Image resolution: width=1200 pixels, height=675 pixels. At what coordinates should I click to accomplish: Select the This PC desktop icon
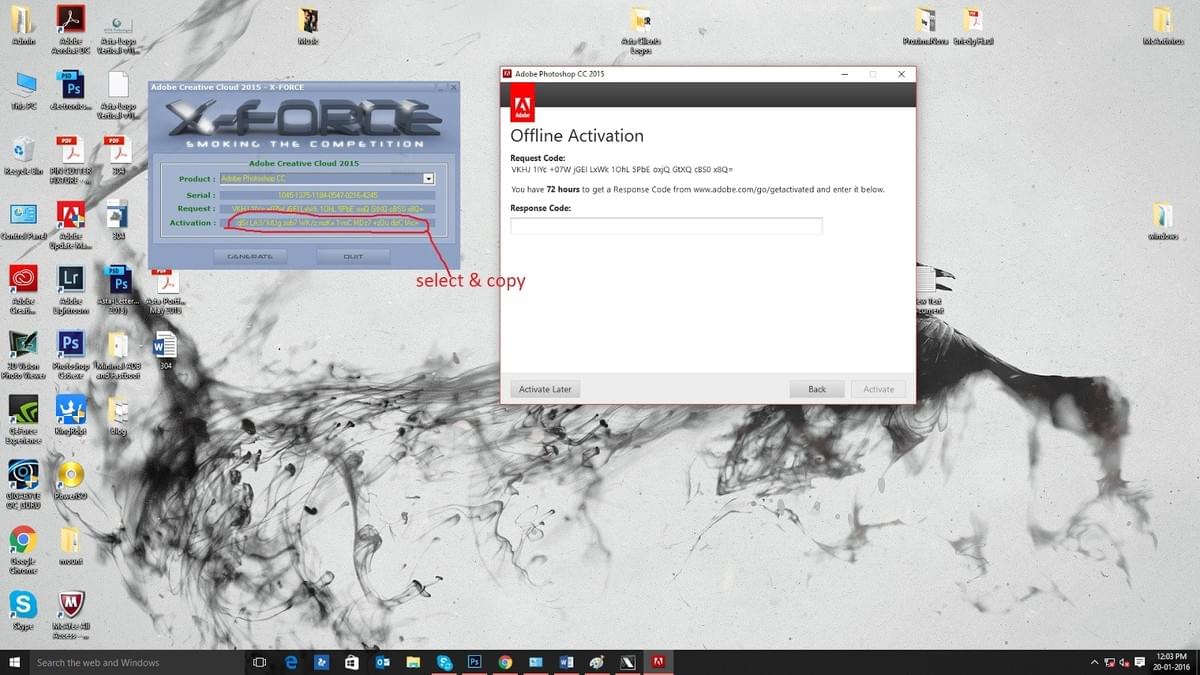click(x=23, y=90)
